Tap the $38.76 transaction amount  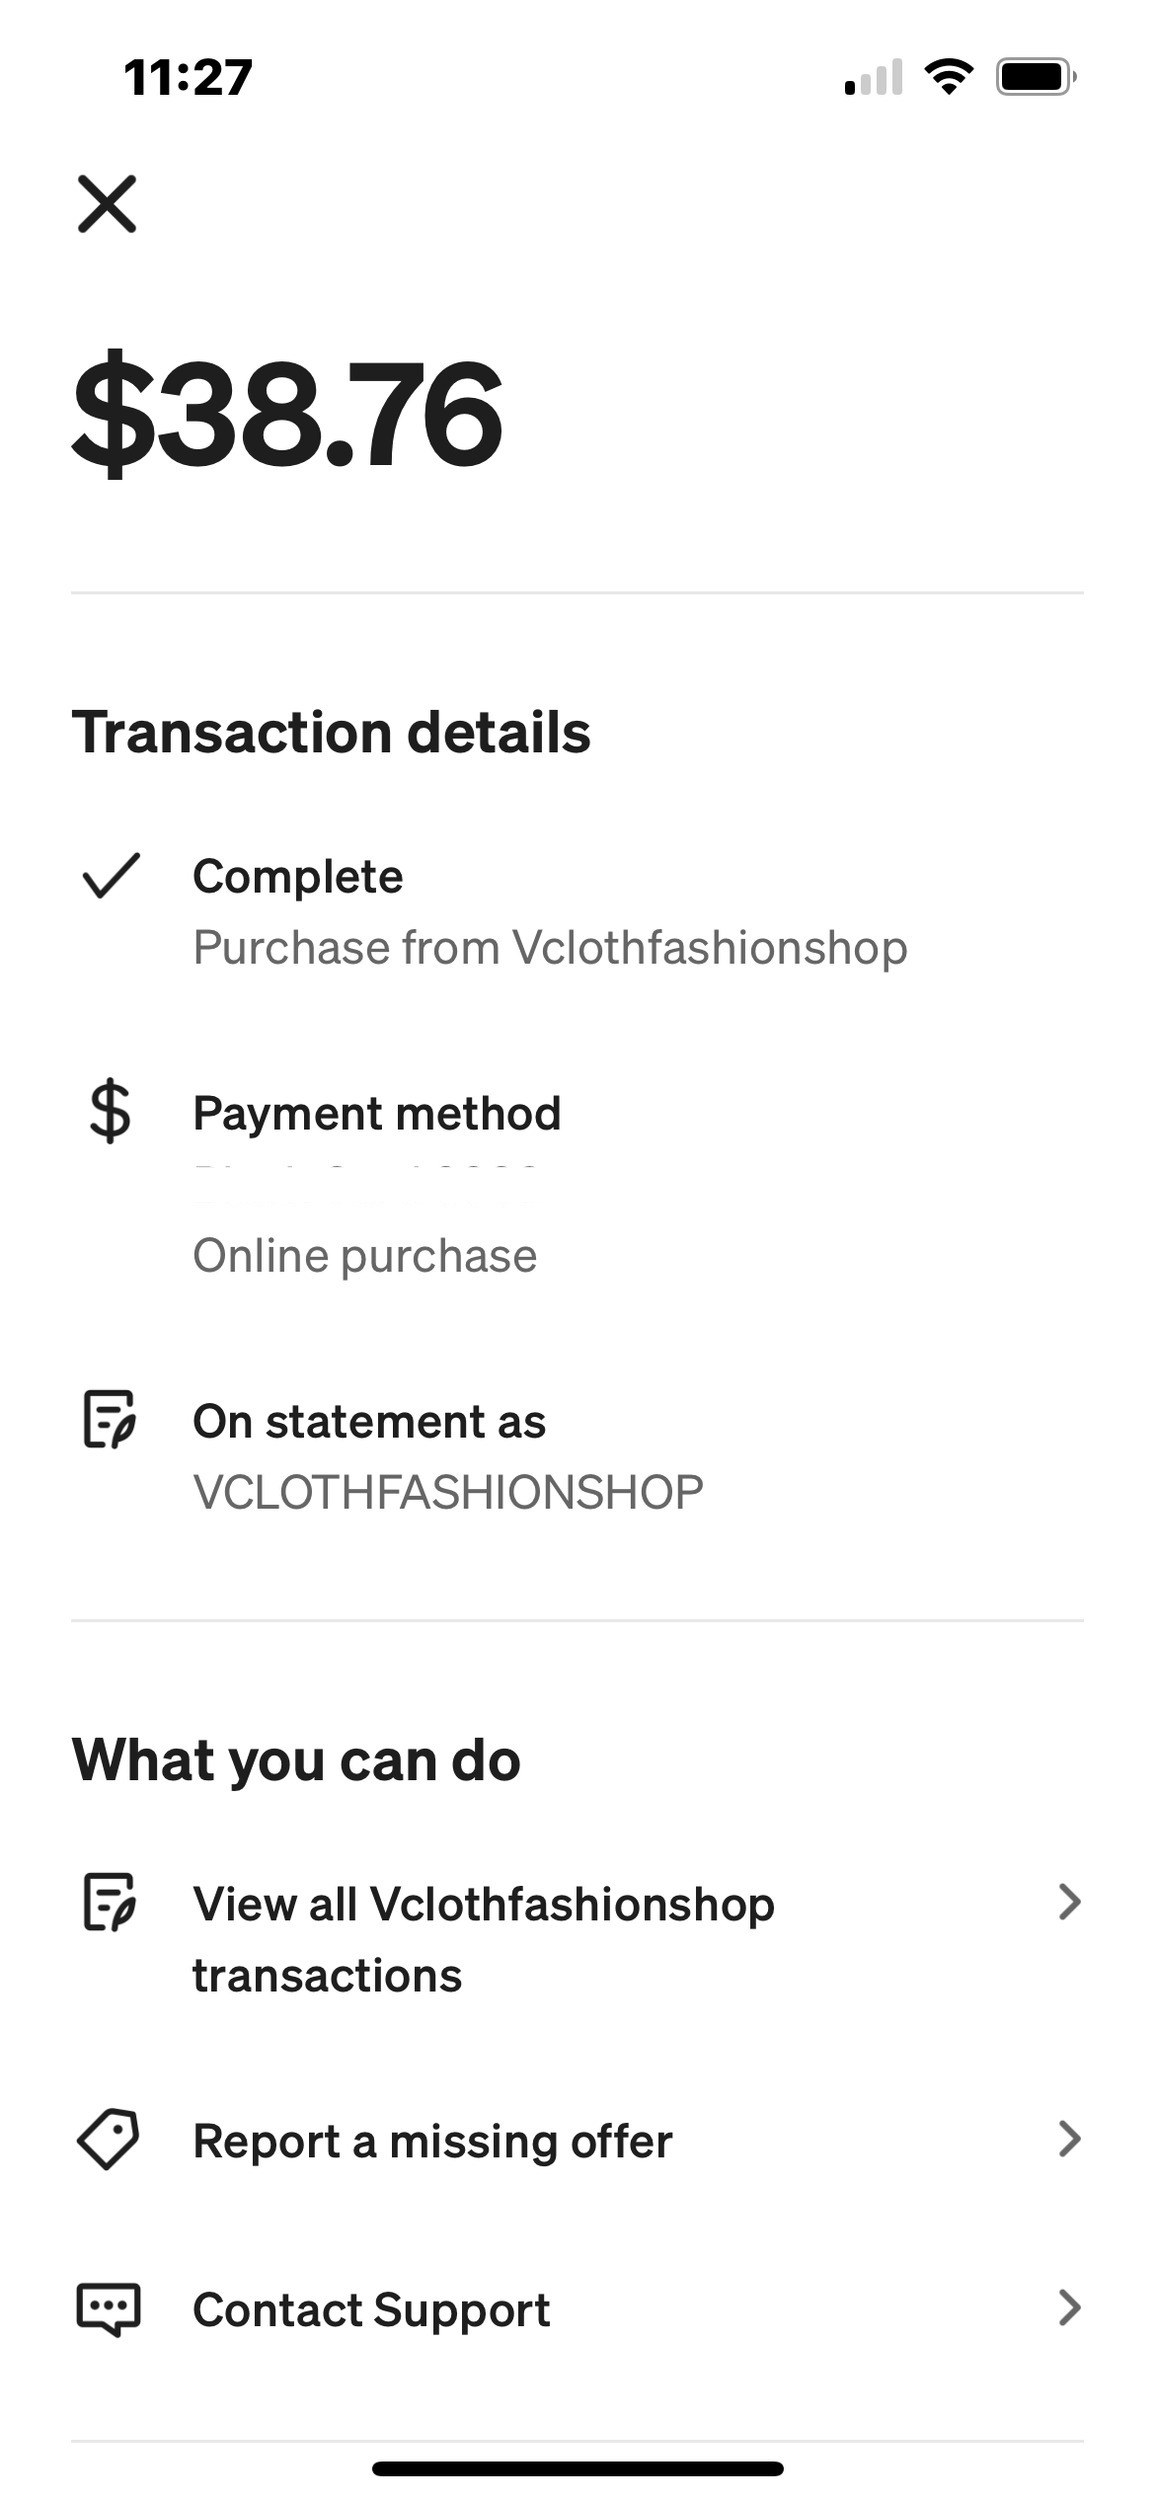pyautogui.click(x=288, y=414)
